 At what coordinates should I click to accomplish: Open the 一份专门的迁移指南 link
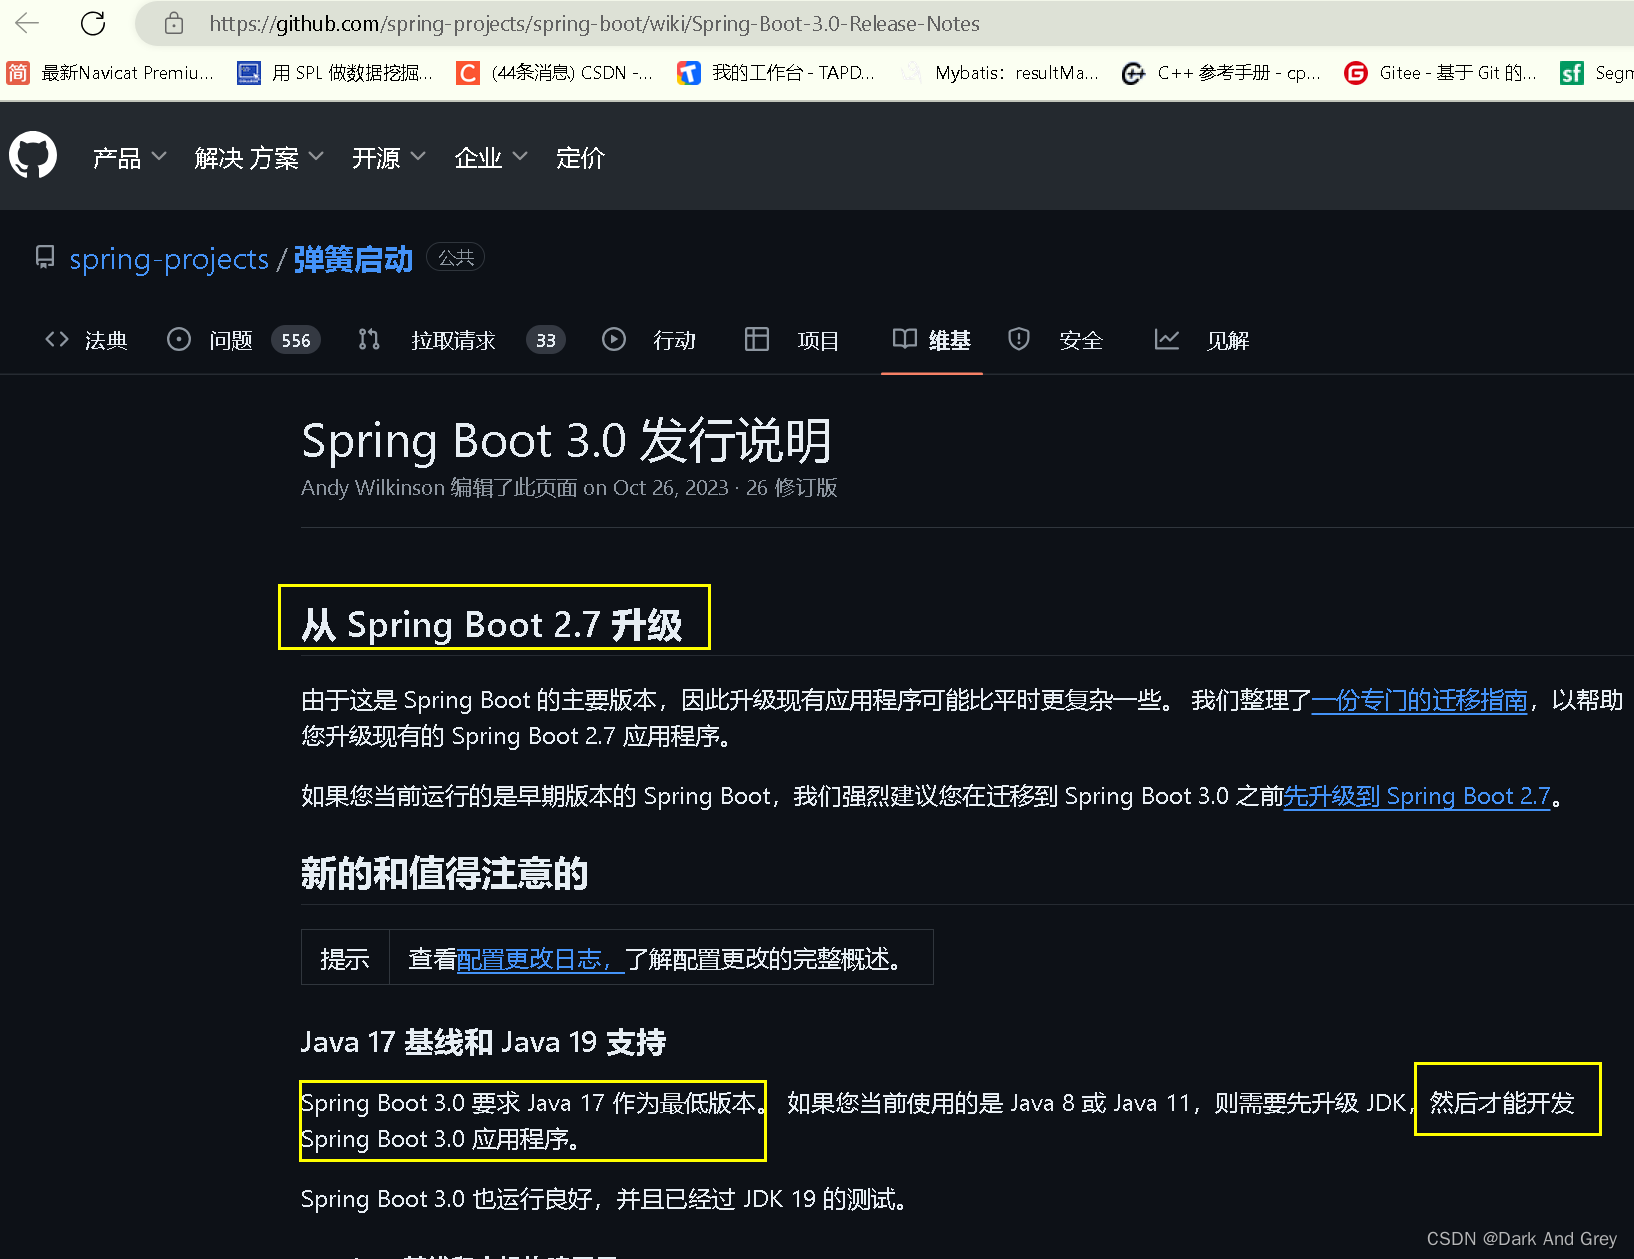point(1419,700)
